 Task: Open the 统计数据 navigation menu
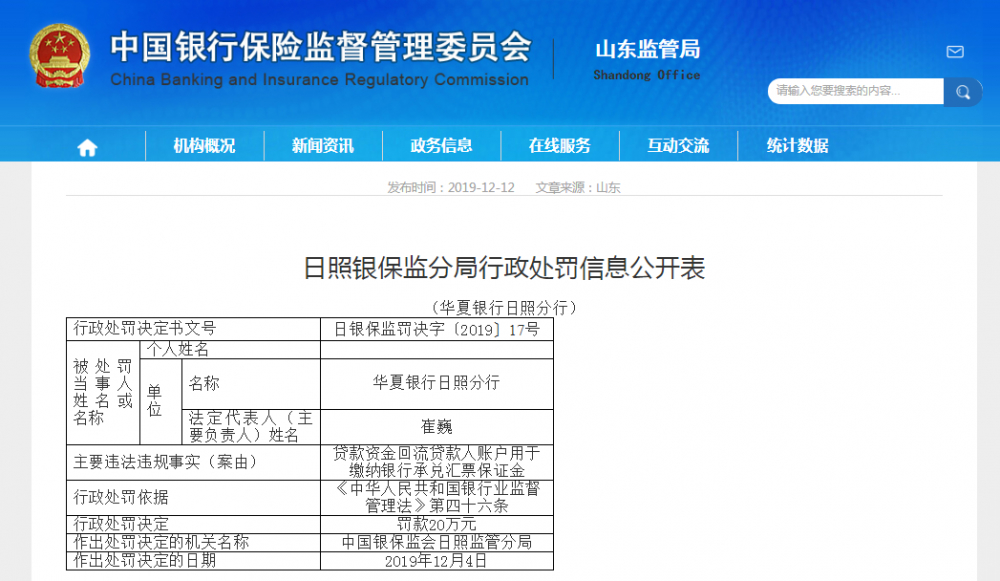(797, 146)
